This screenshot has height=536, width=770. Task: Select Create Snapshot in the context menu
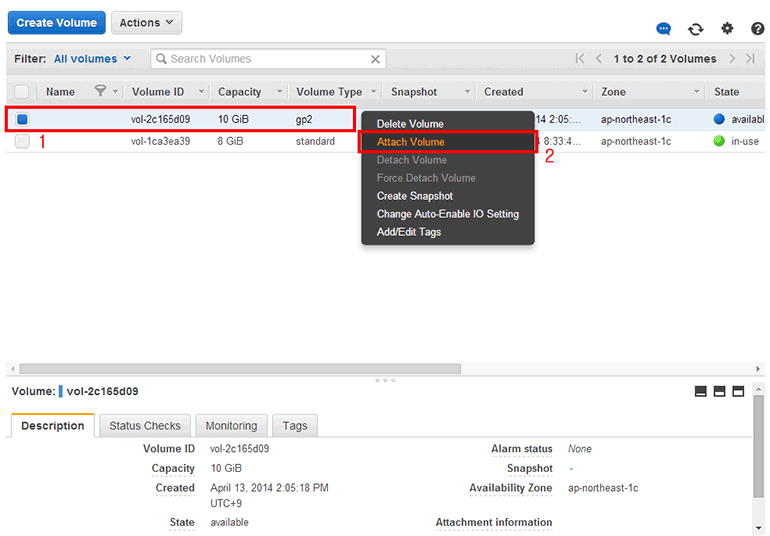point(414,196)
